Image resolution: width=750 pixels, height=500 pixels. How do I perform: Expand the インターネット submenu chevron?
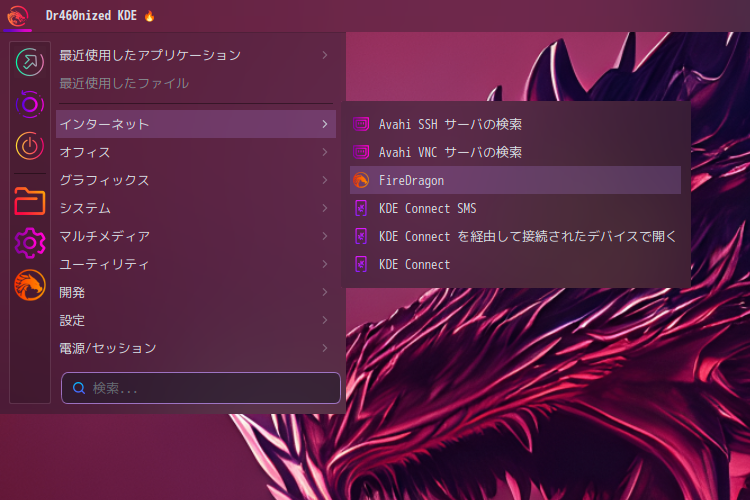[x=325, y=124]
